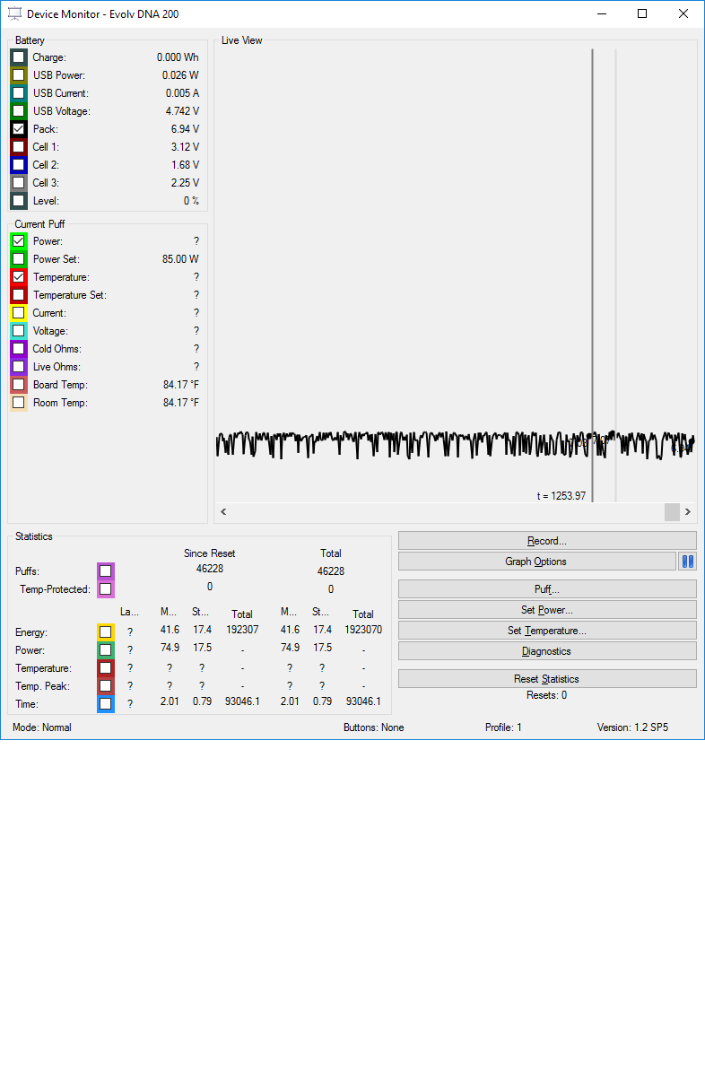Image resolution: width=705 pixels, height=1080 pixels.
Task: Click the graph scrollbar left arrow
Action: pyautogui.click(x=223, y=512)
